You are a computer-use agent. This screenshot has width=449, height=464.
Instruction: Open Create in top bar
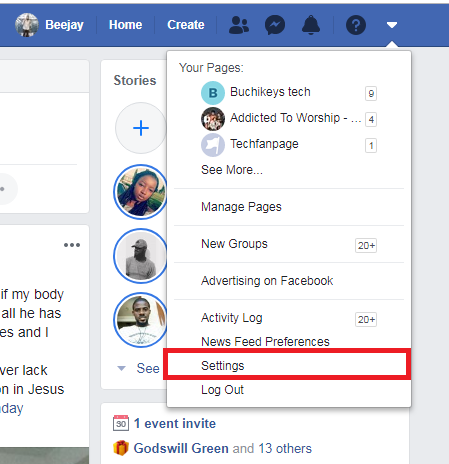pos(186,25)
